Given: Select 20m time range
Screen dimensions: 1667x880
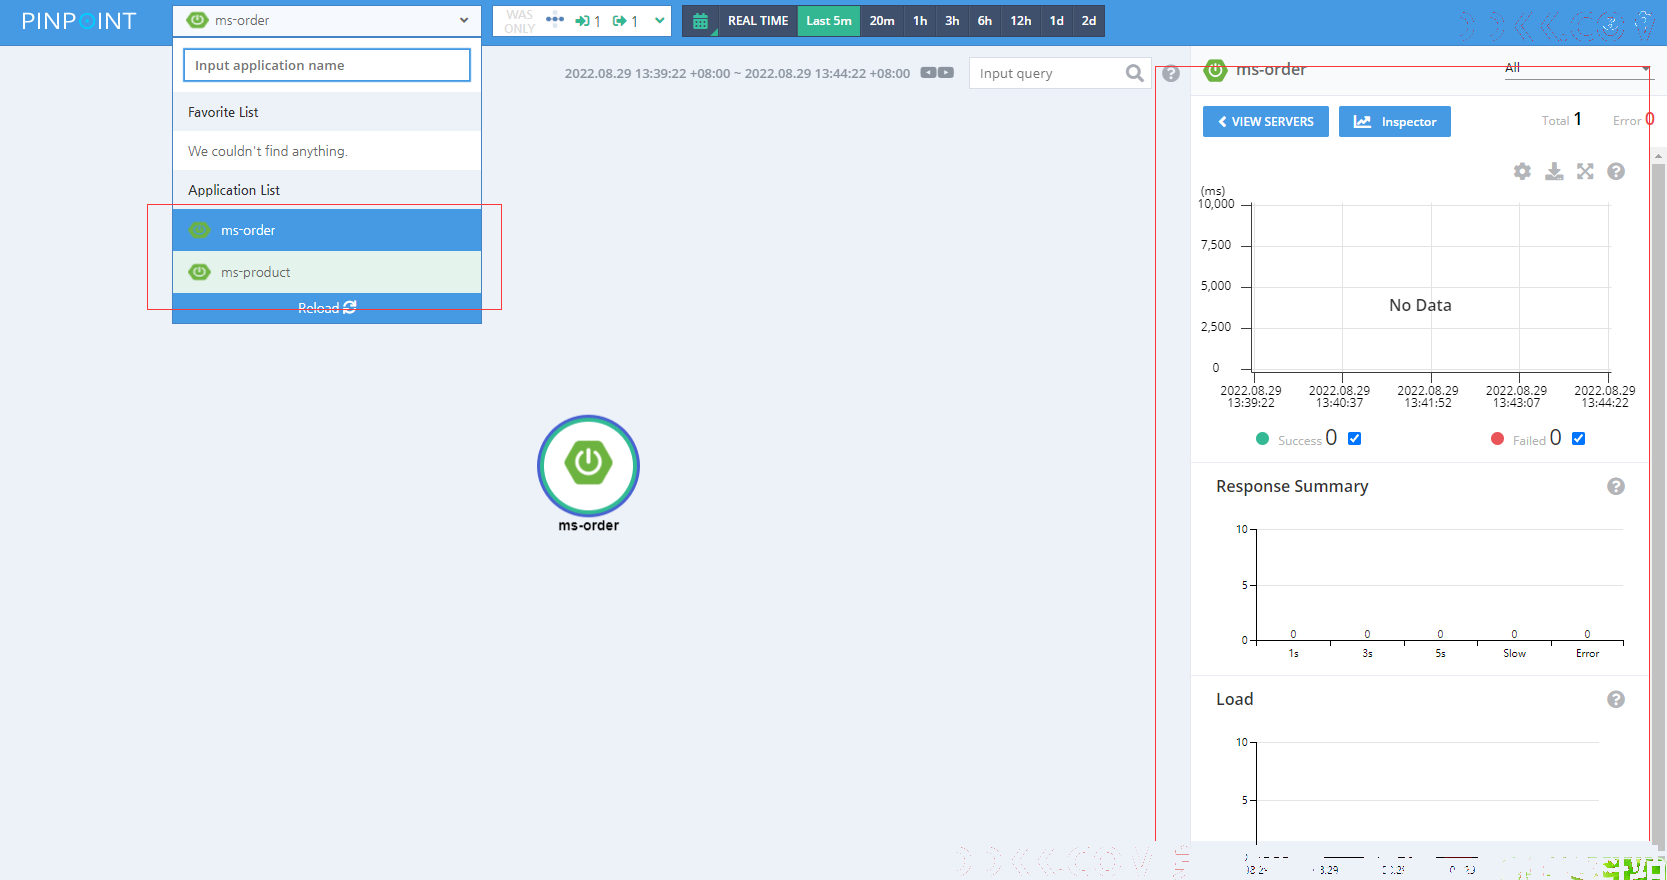Looking at the screenshot, I should pos(882,21).
